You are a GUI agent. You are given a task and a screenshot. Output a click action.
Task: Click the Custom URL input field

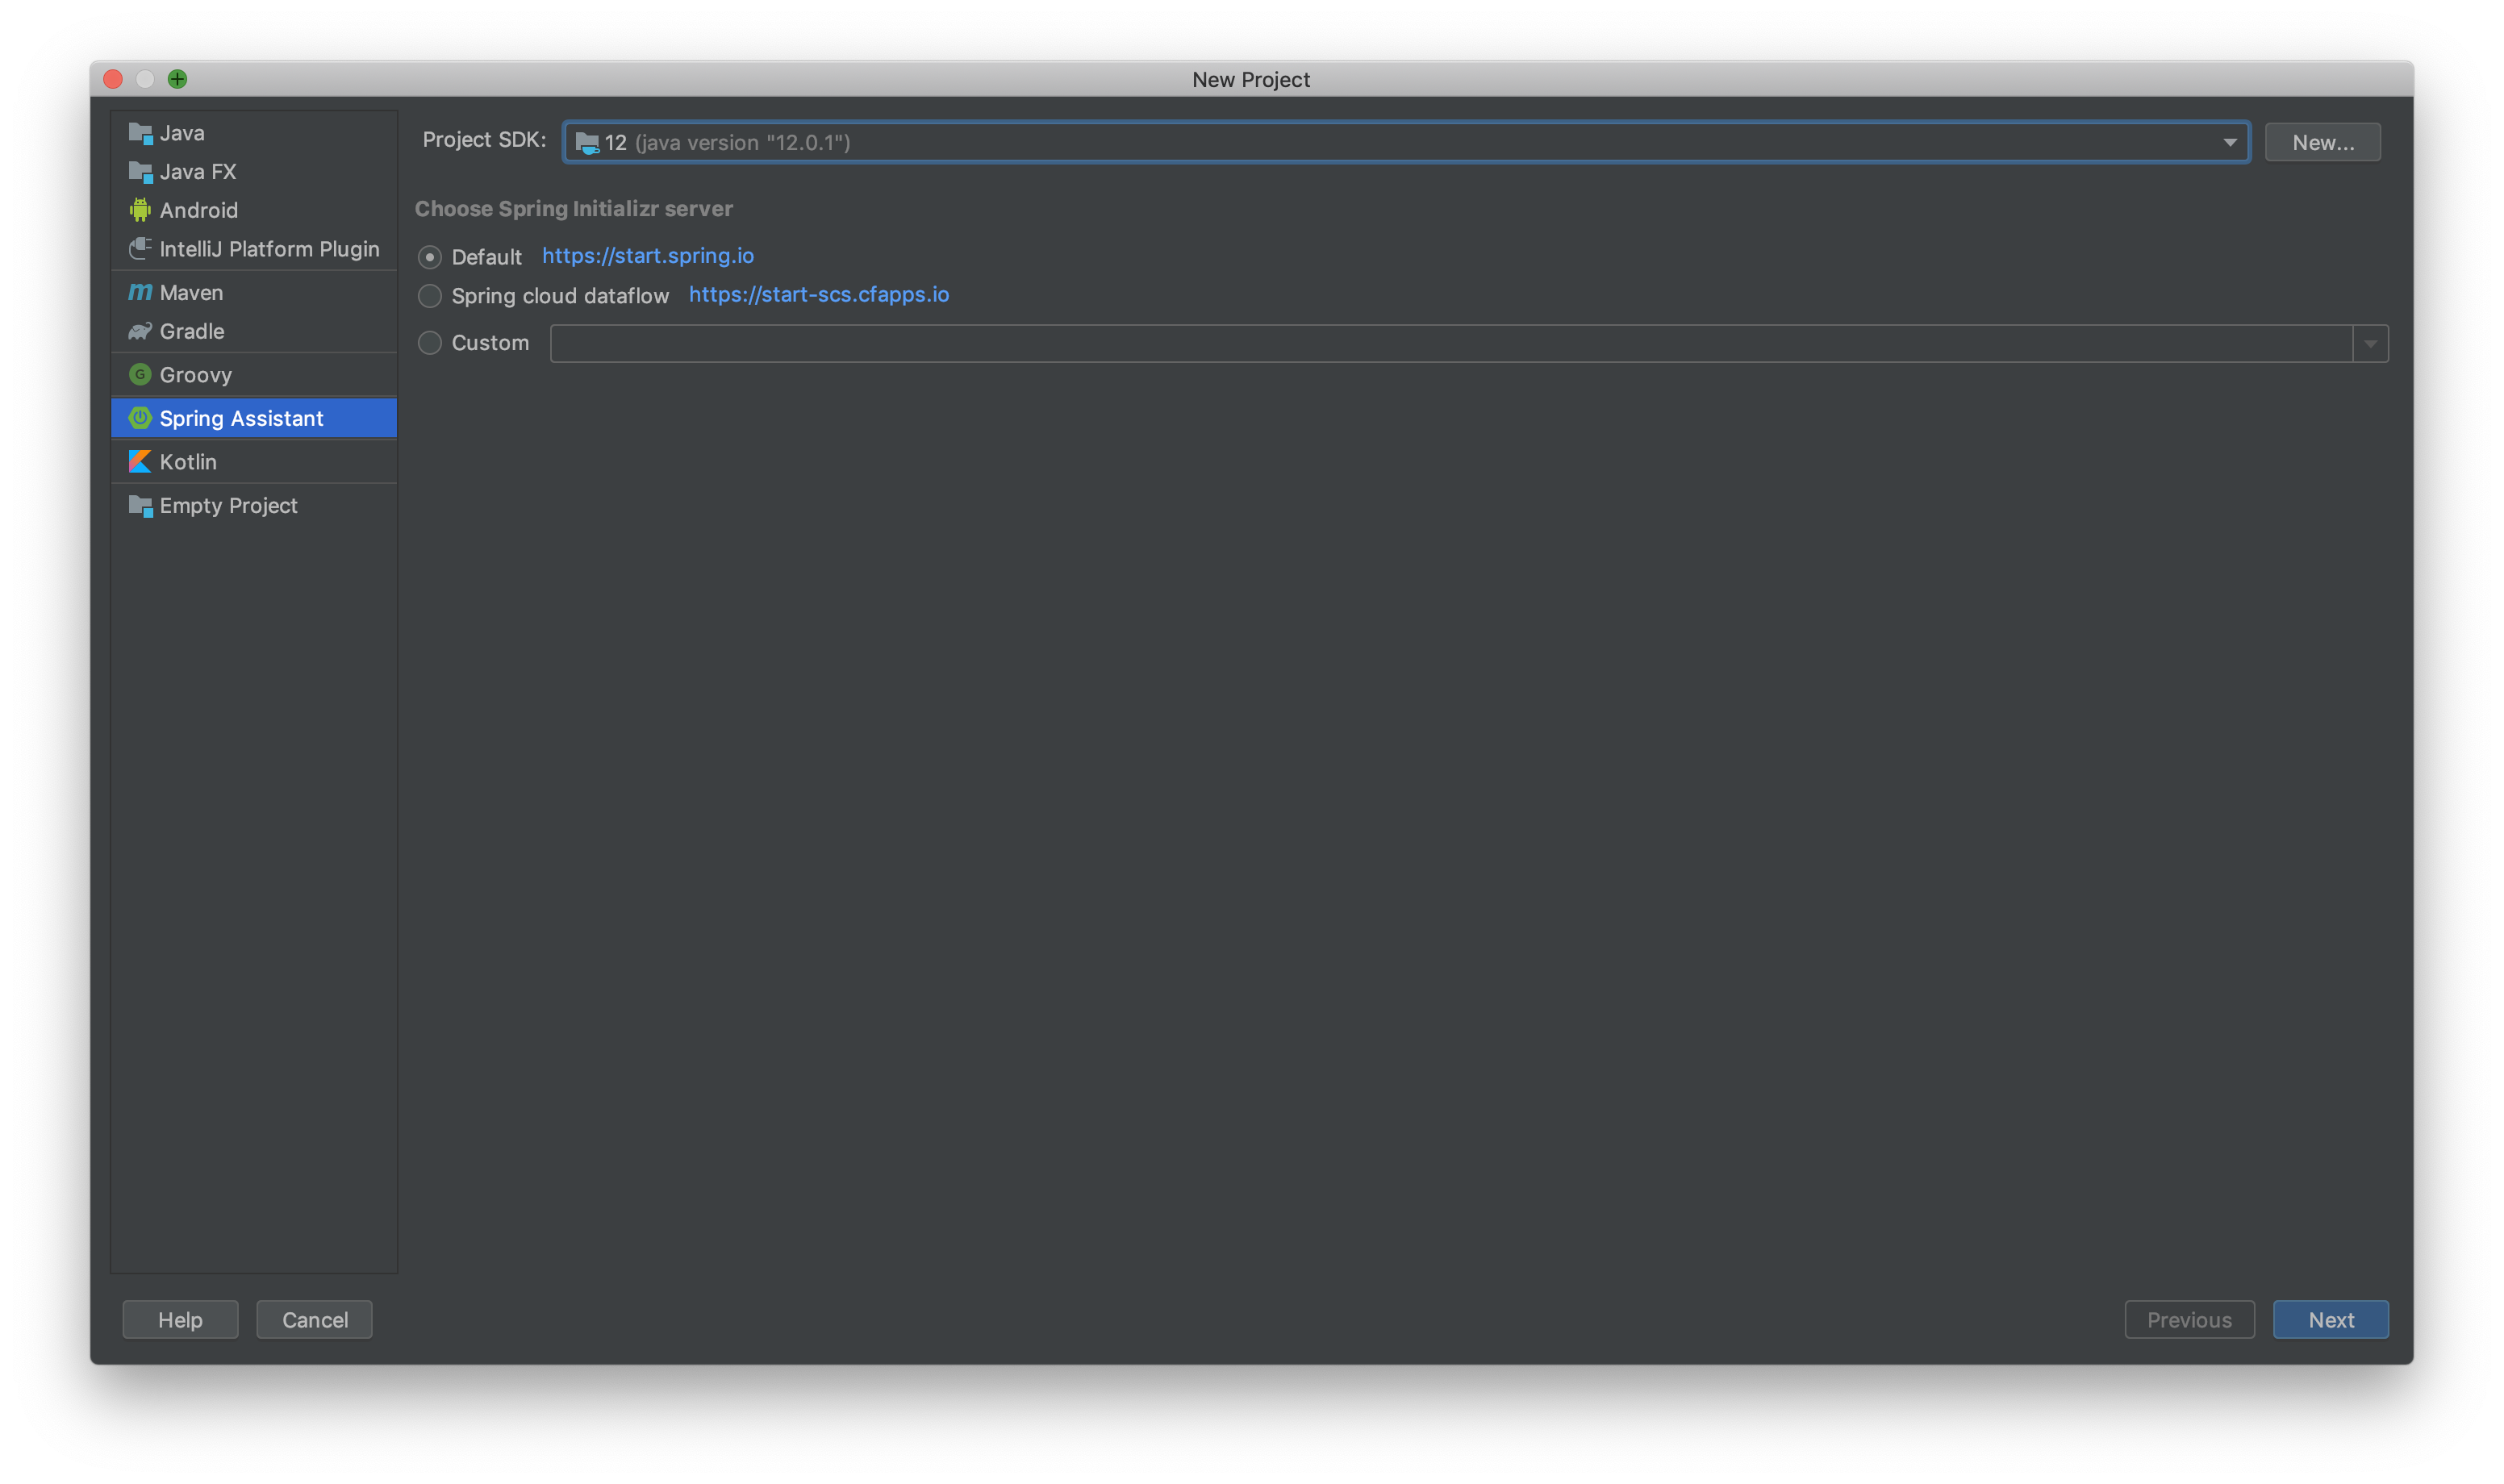[x=1468, y=341]
